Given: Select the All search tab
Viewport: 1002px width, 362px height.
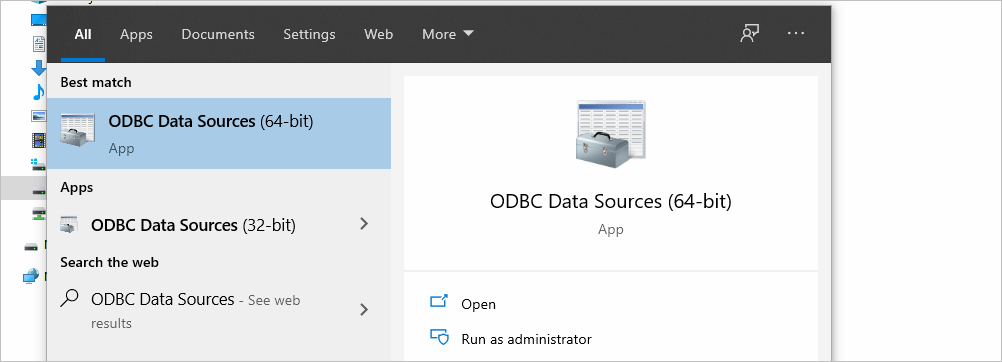Looking at the screenshot, I should (83, 35).
